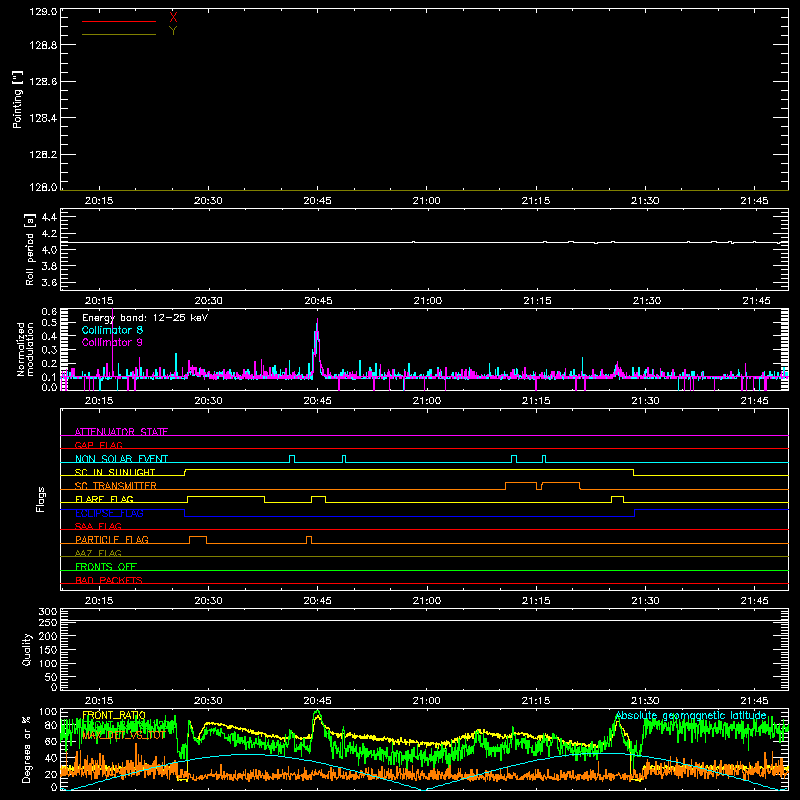Click the Energy band: 12-25 keV annotation
This screenshot has width=800, height=800.
click(145, 318)
